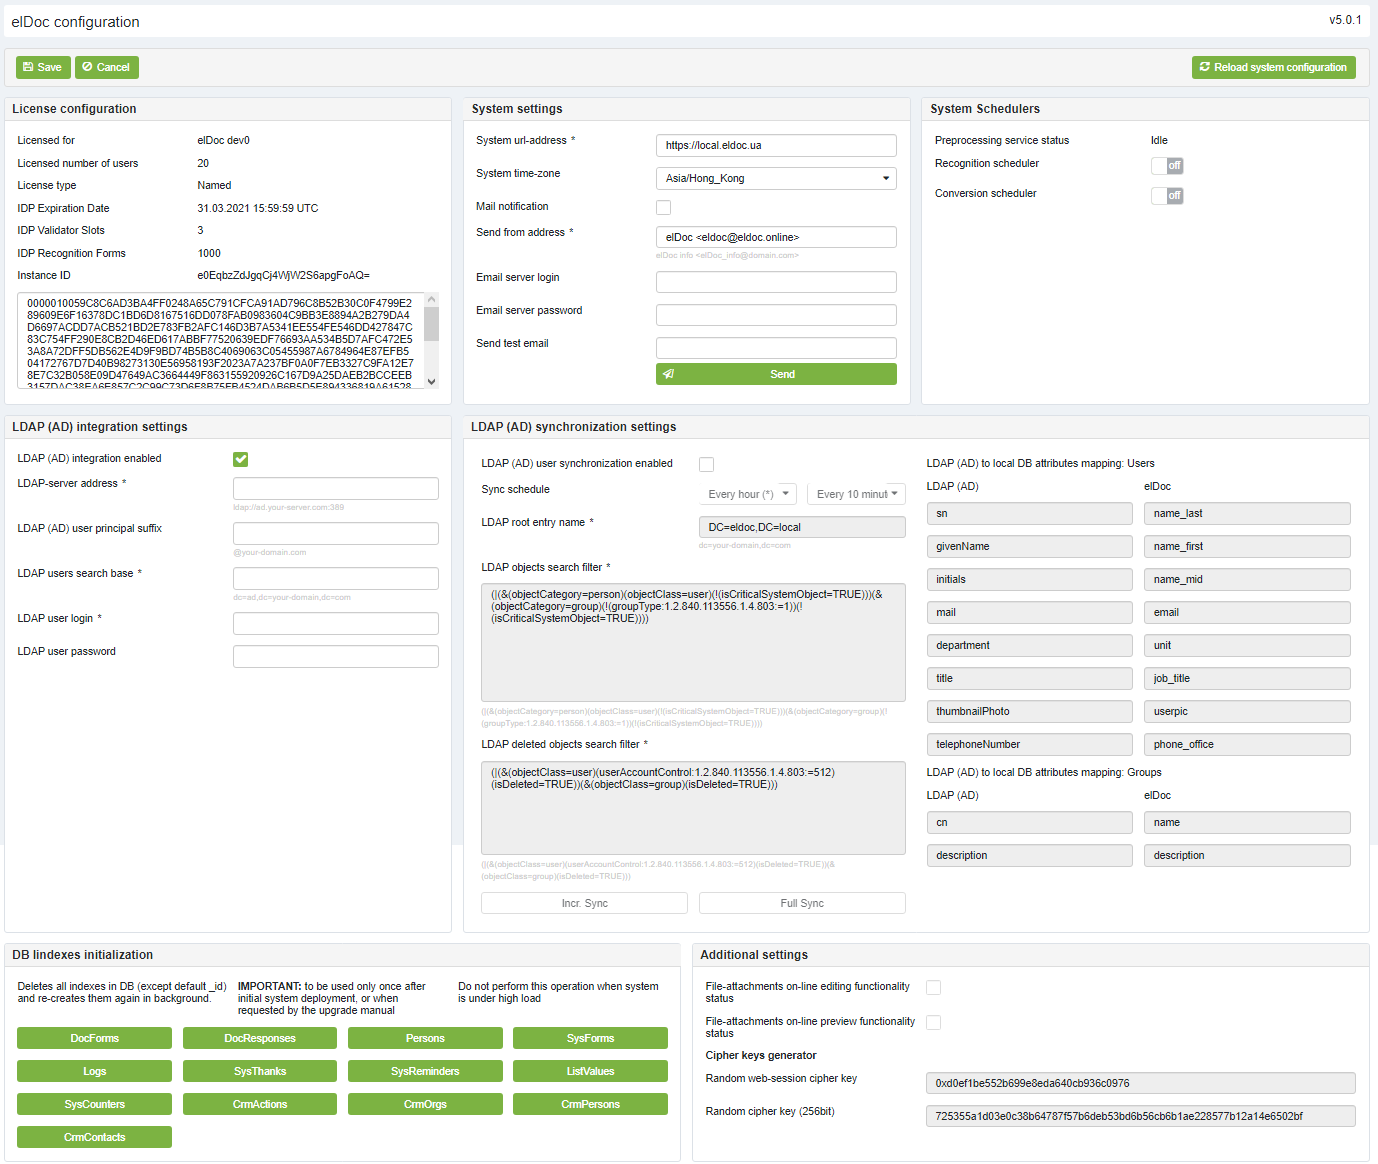Enable file-attachments on-line editing checkbox
The width and height of the screenshot is (1378, 1164).
click(933, 987)
